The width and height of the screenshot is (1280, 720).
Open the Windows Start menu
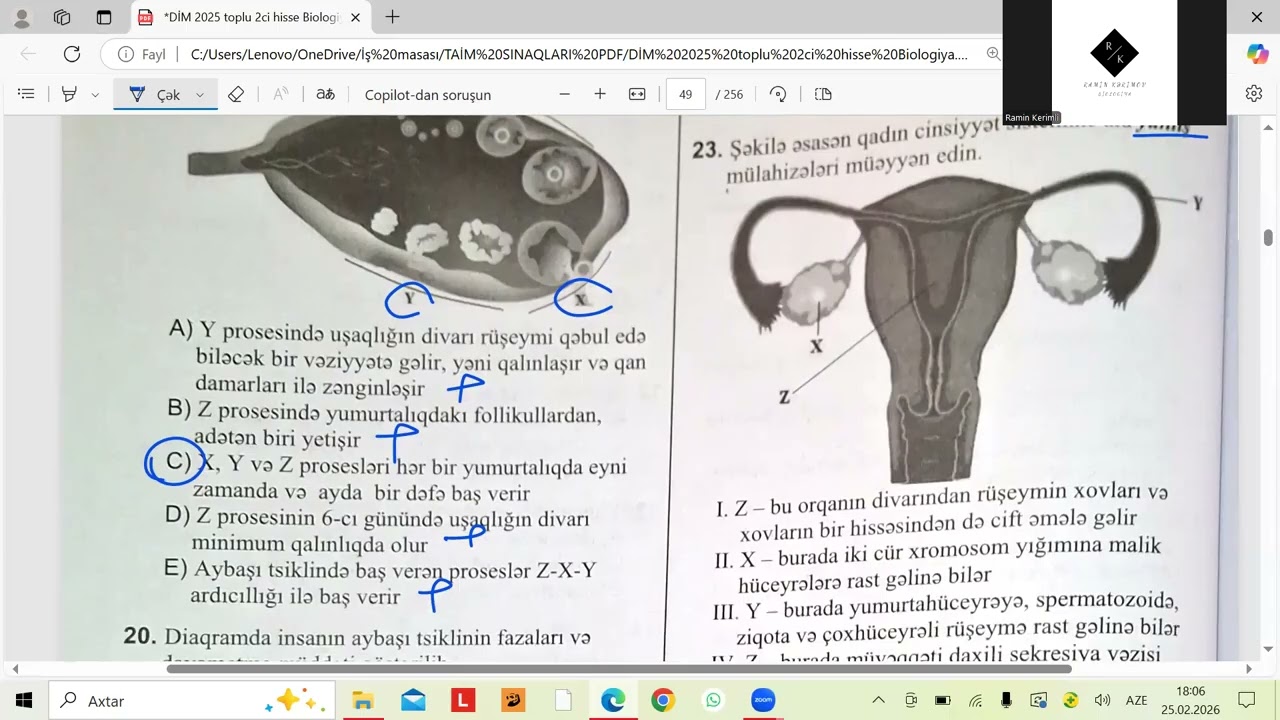pos(24,700)
